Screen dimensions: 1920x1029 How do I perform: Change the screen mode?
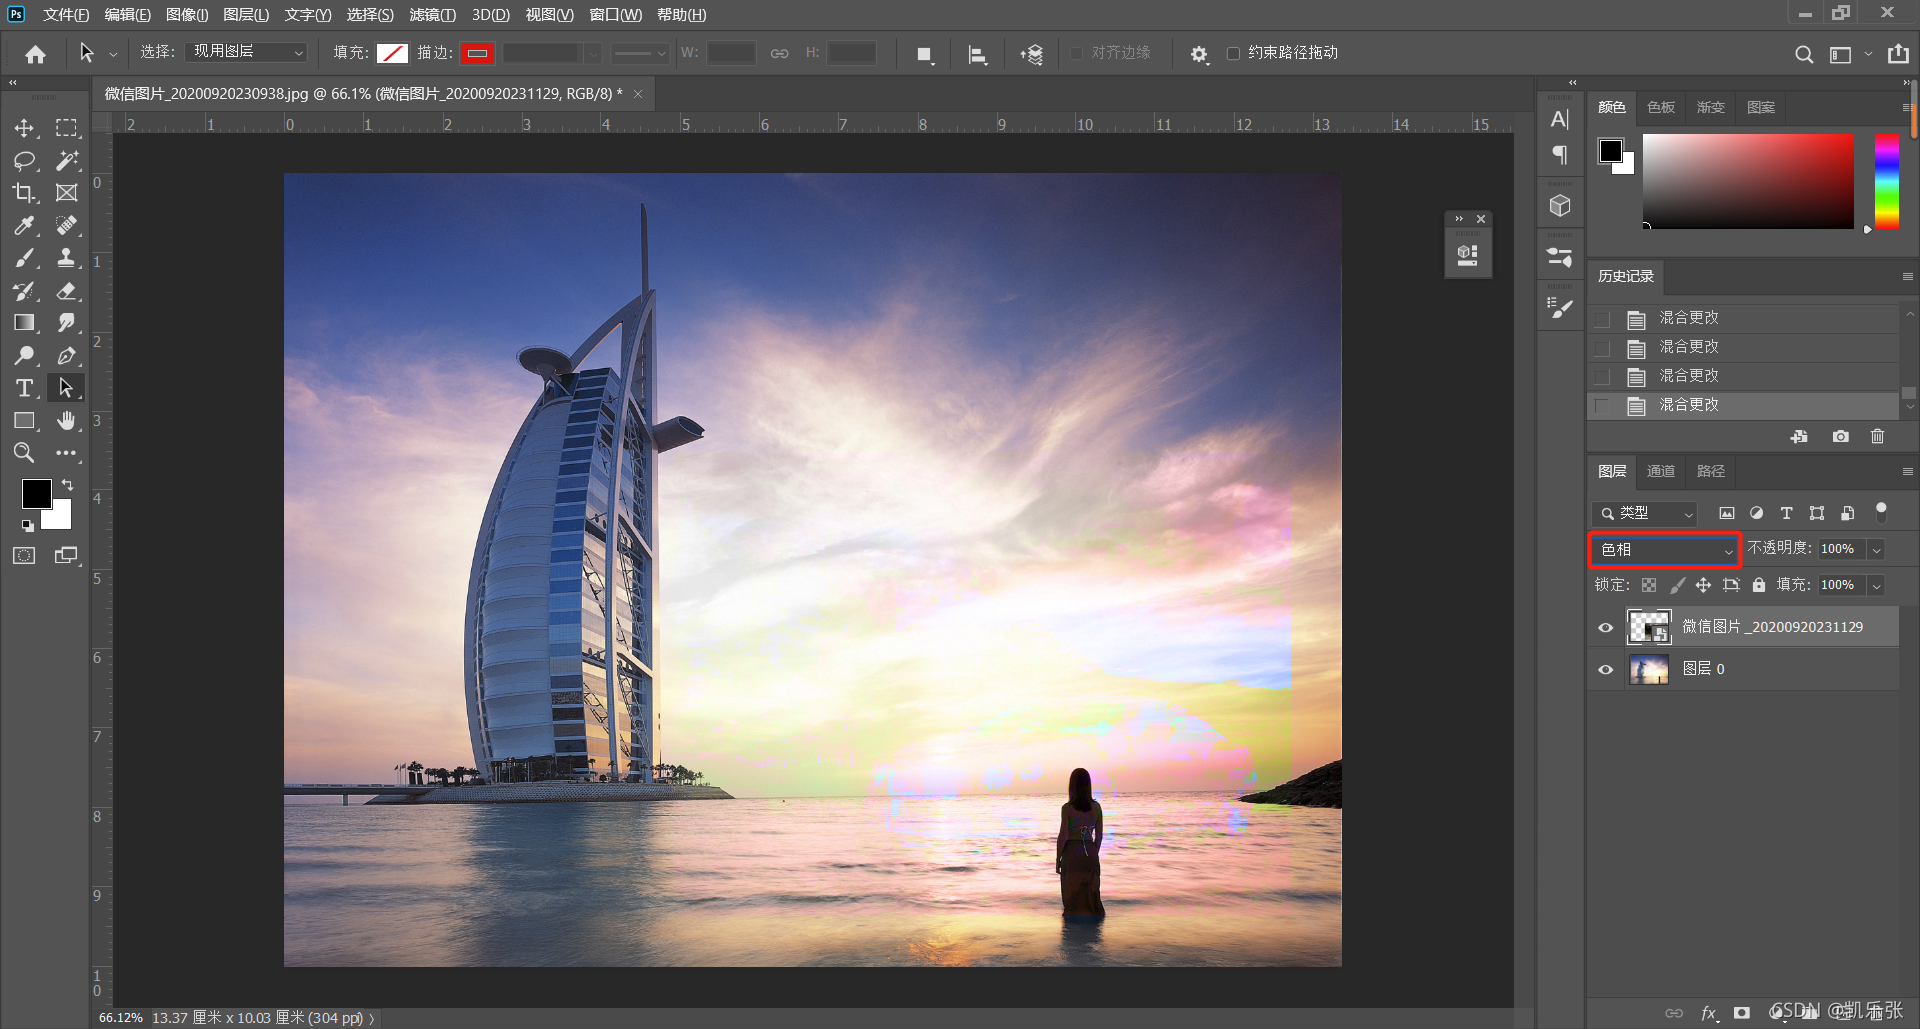pos(66,555)
